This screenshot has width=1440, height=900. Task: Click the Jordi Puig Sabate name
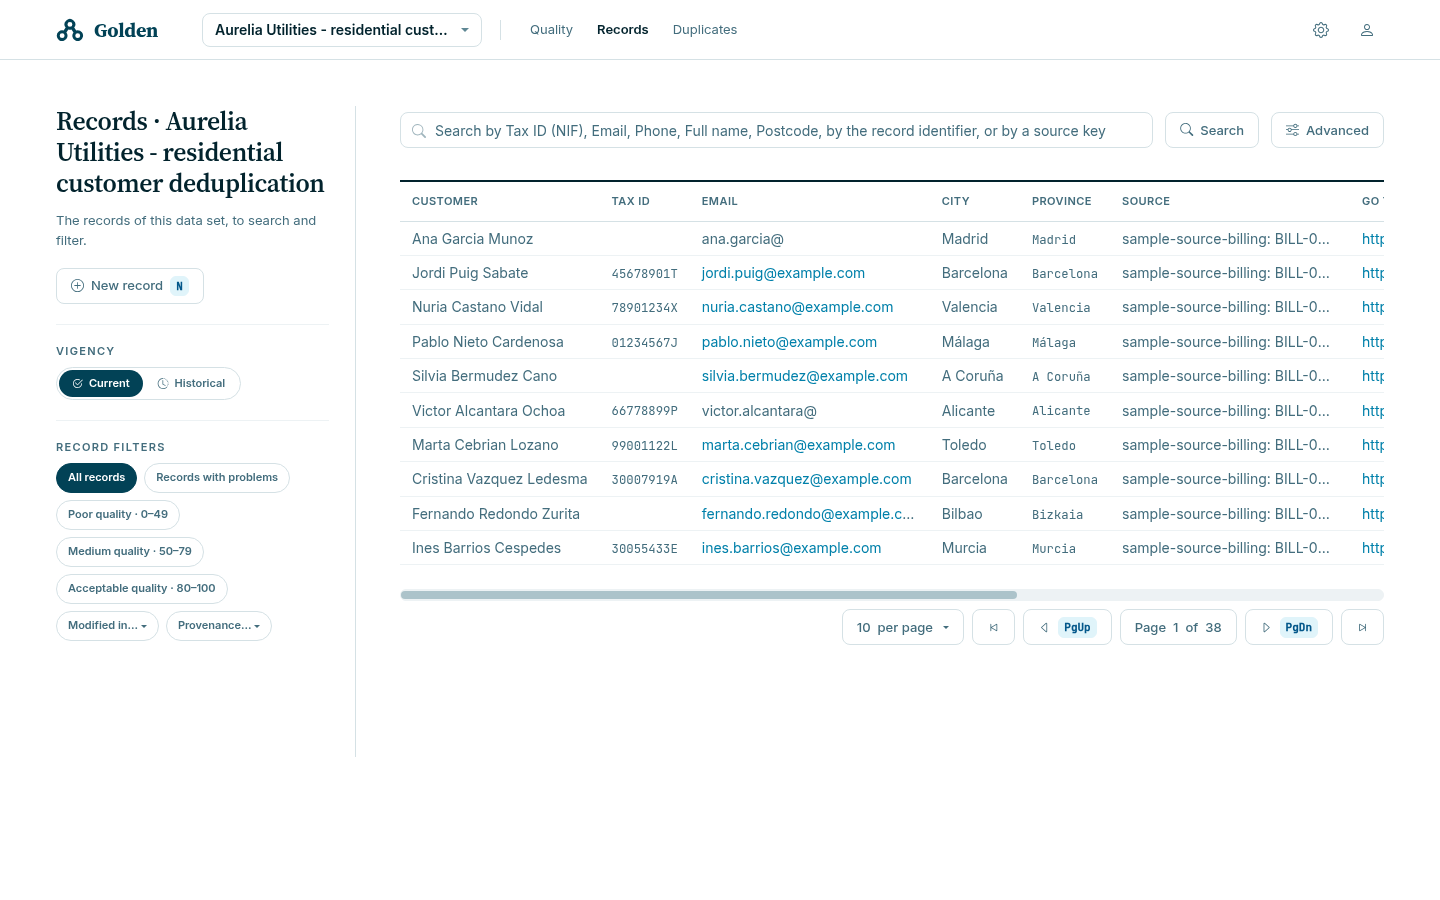pos(470,273)
